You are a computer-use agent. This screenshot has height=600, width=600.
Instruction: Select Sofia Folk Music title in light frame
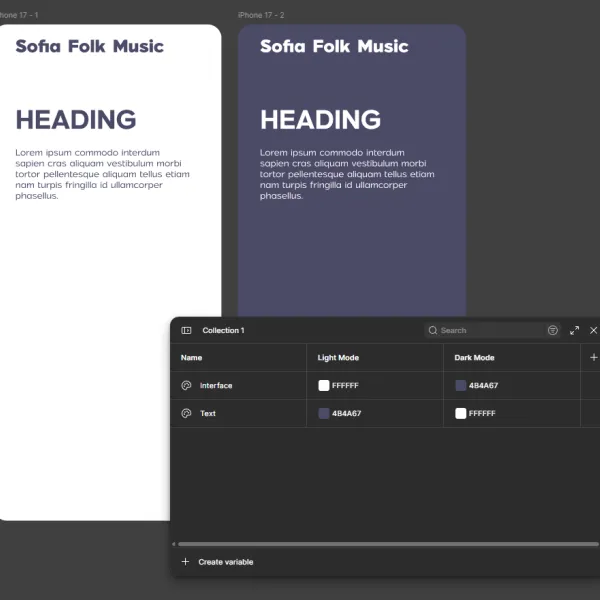(x=90, y=46)
